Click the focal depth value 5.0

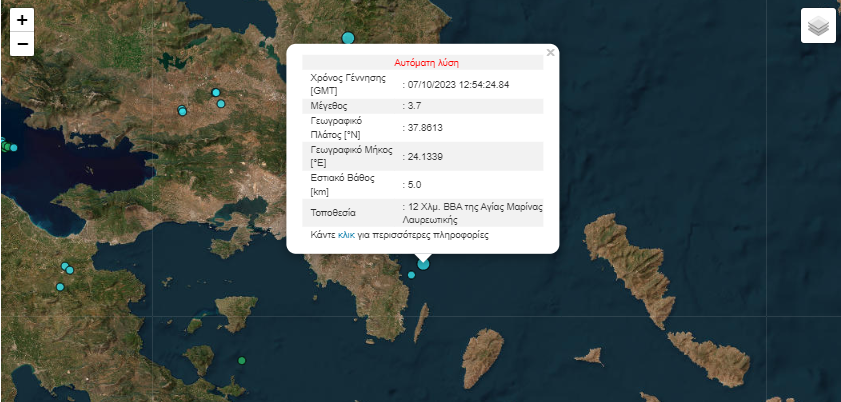[415, 184]
